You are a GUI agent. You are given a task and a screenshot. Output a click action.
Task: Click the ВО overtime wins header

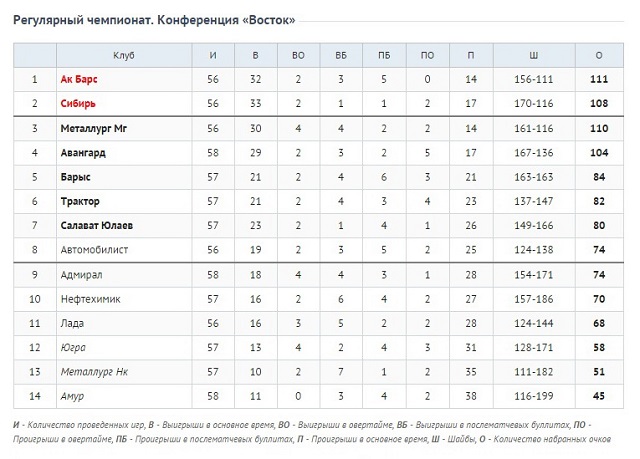(x=298, y=55)
